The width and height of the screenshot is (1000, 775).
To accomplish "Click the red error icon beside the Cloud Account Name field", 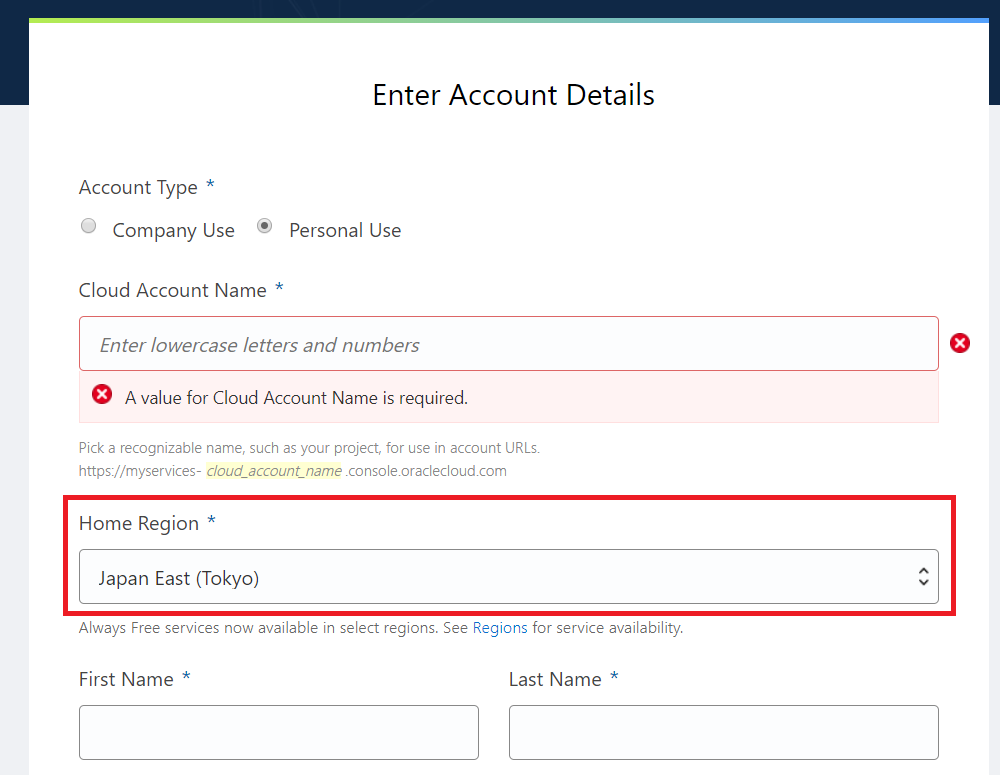I will [x=959, y=343].
